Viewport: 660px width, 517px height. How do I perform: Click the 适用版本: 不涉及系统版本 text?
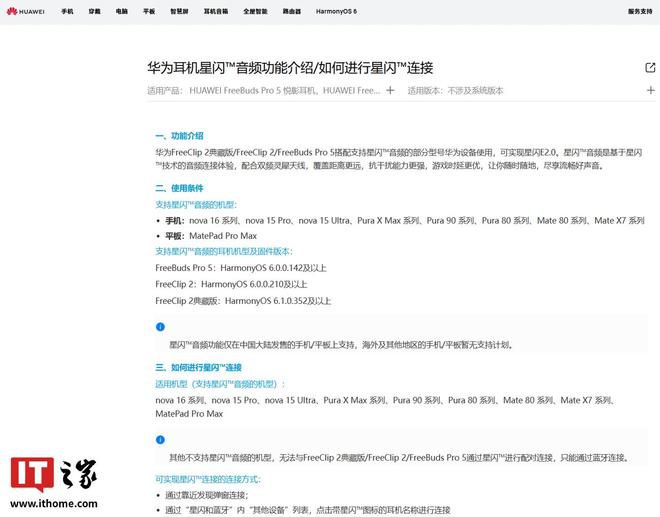[455, 91]
